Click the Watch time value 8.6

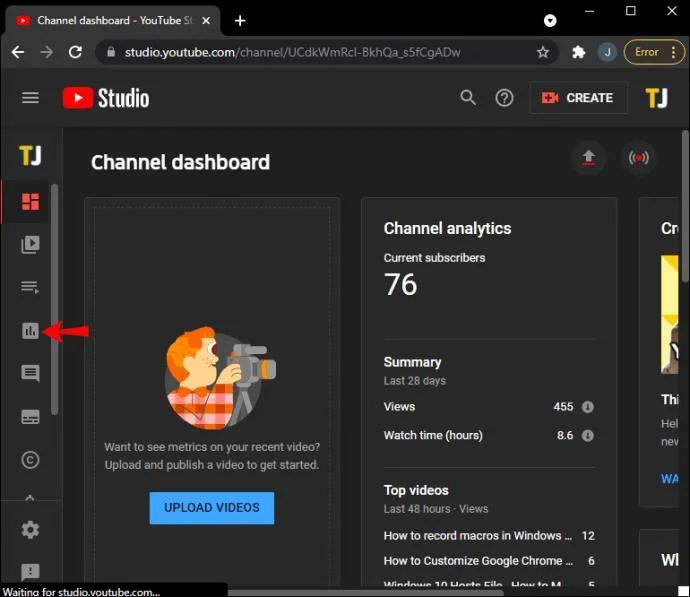pyautogui.click(x=565, y=435)
